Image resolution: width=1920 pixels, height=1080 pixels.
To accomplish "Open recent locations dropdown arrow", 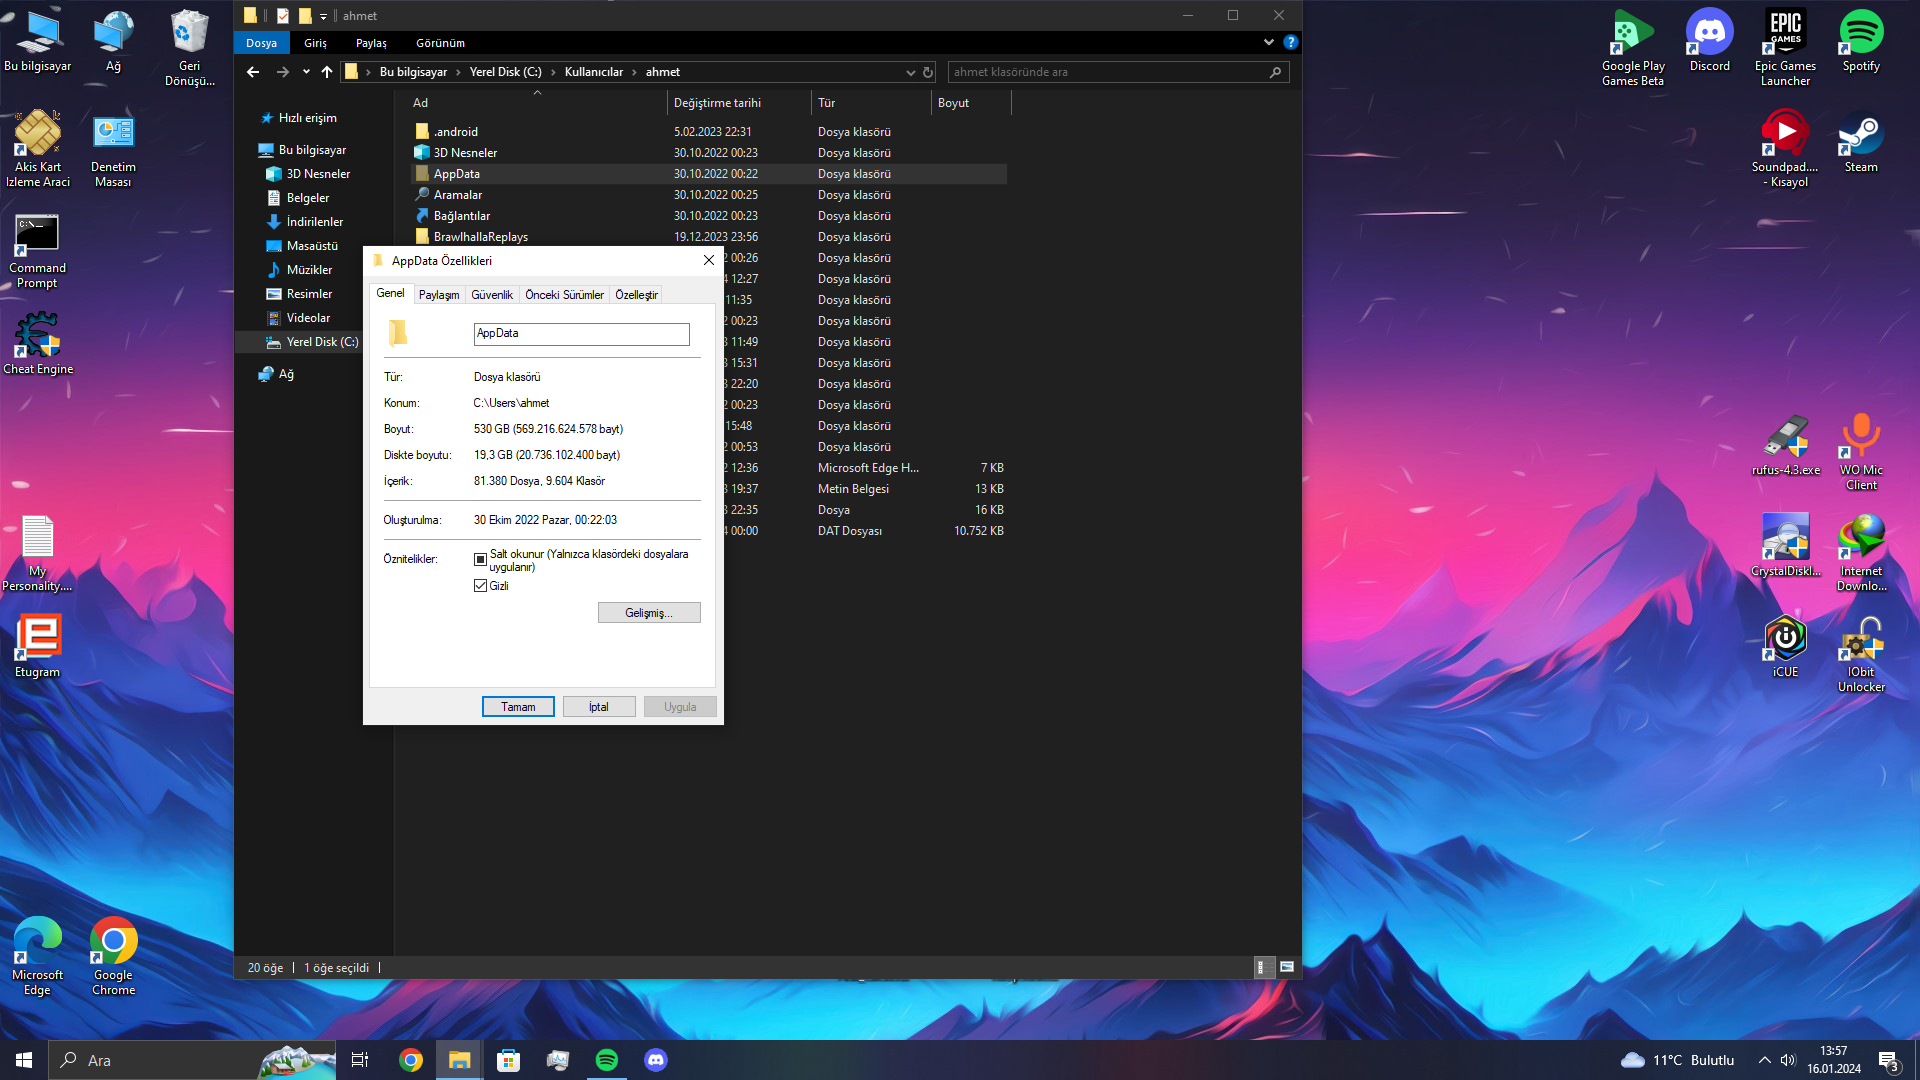I will click(306, 72).
